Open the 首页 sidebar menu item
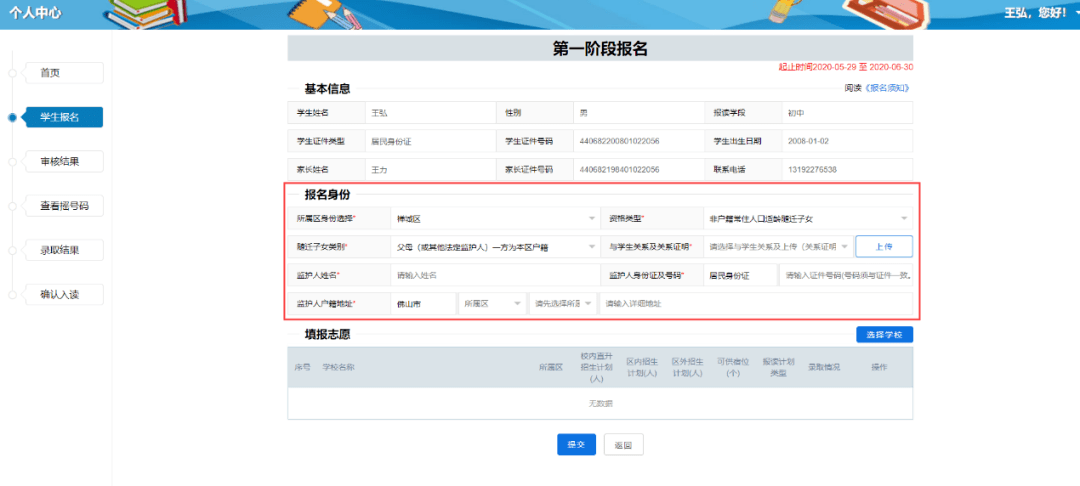This screenshot has width=1080, height=486. pos(63,73)
